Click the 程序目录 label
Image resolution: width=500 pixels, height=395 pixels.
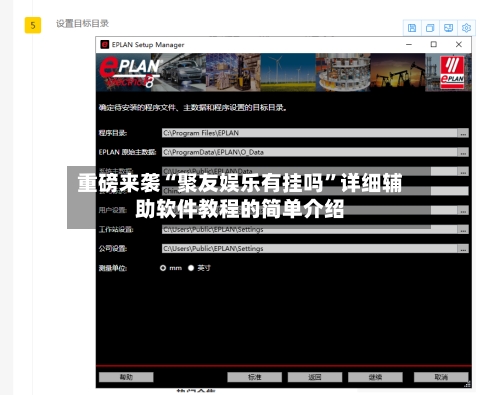pyautogui.click(x=113, y=133)
